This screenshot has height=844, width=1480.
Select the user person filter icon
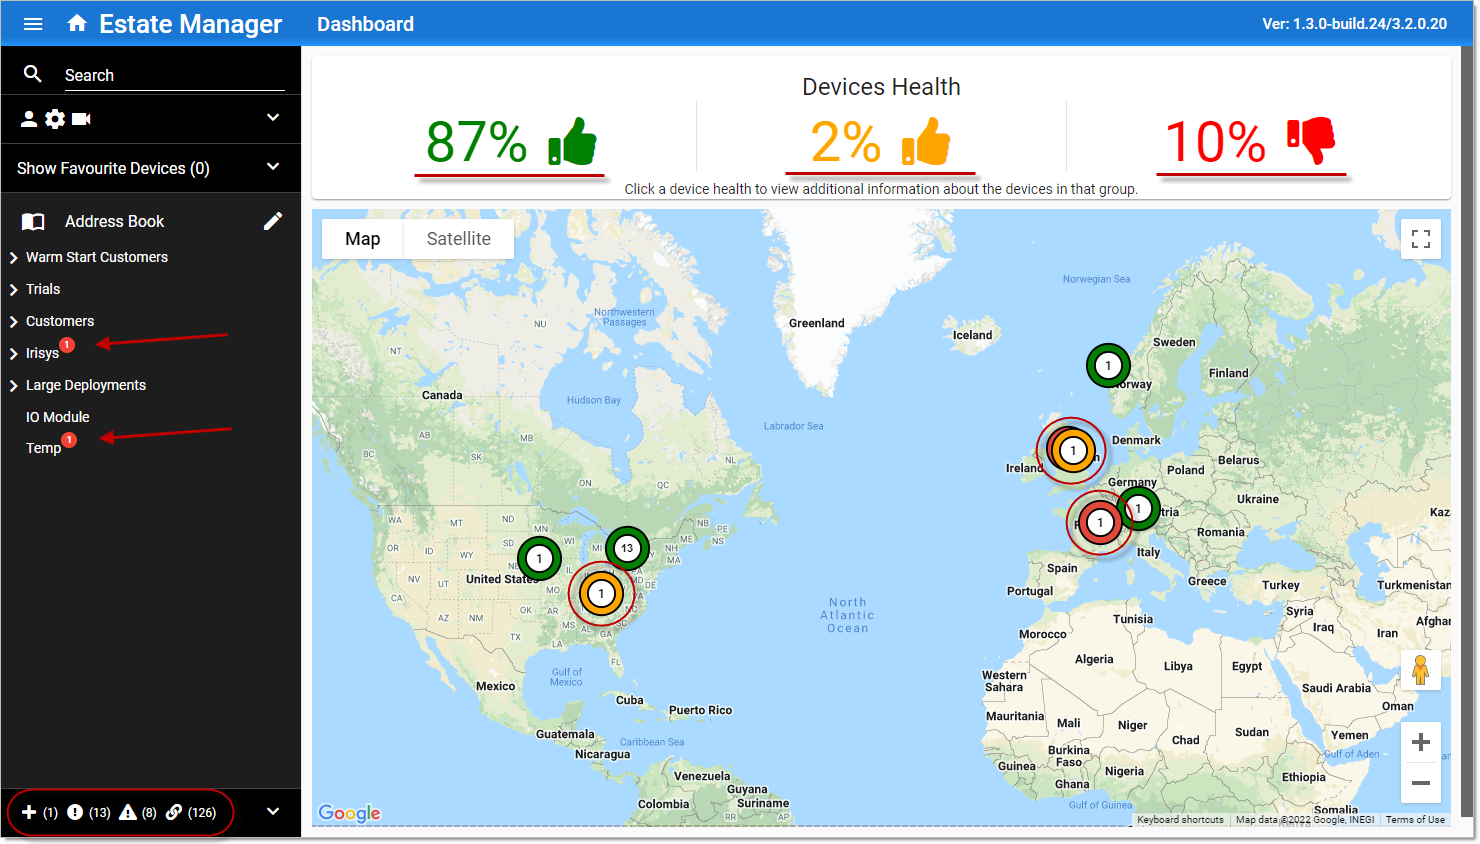pyautogui.click(x=29, y=119)
